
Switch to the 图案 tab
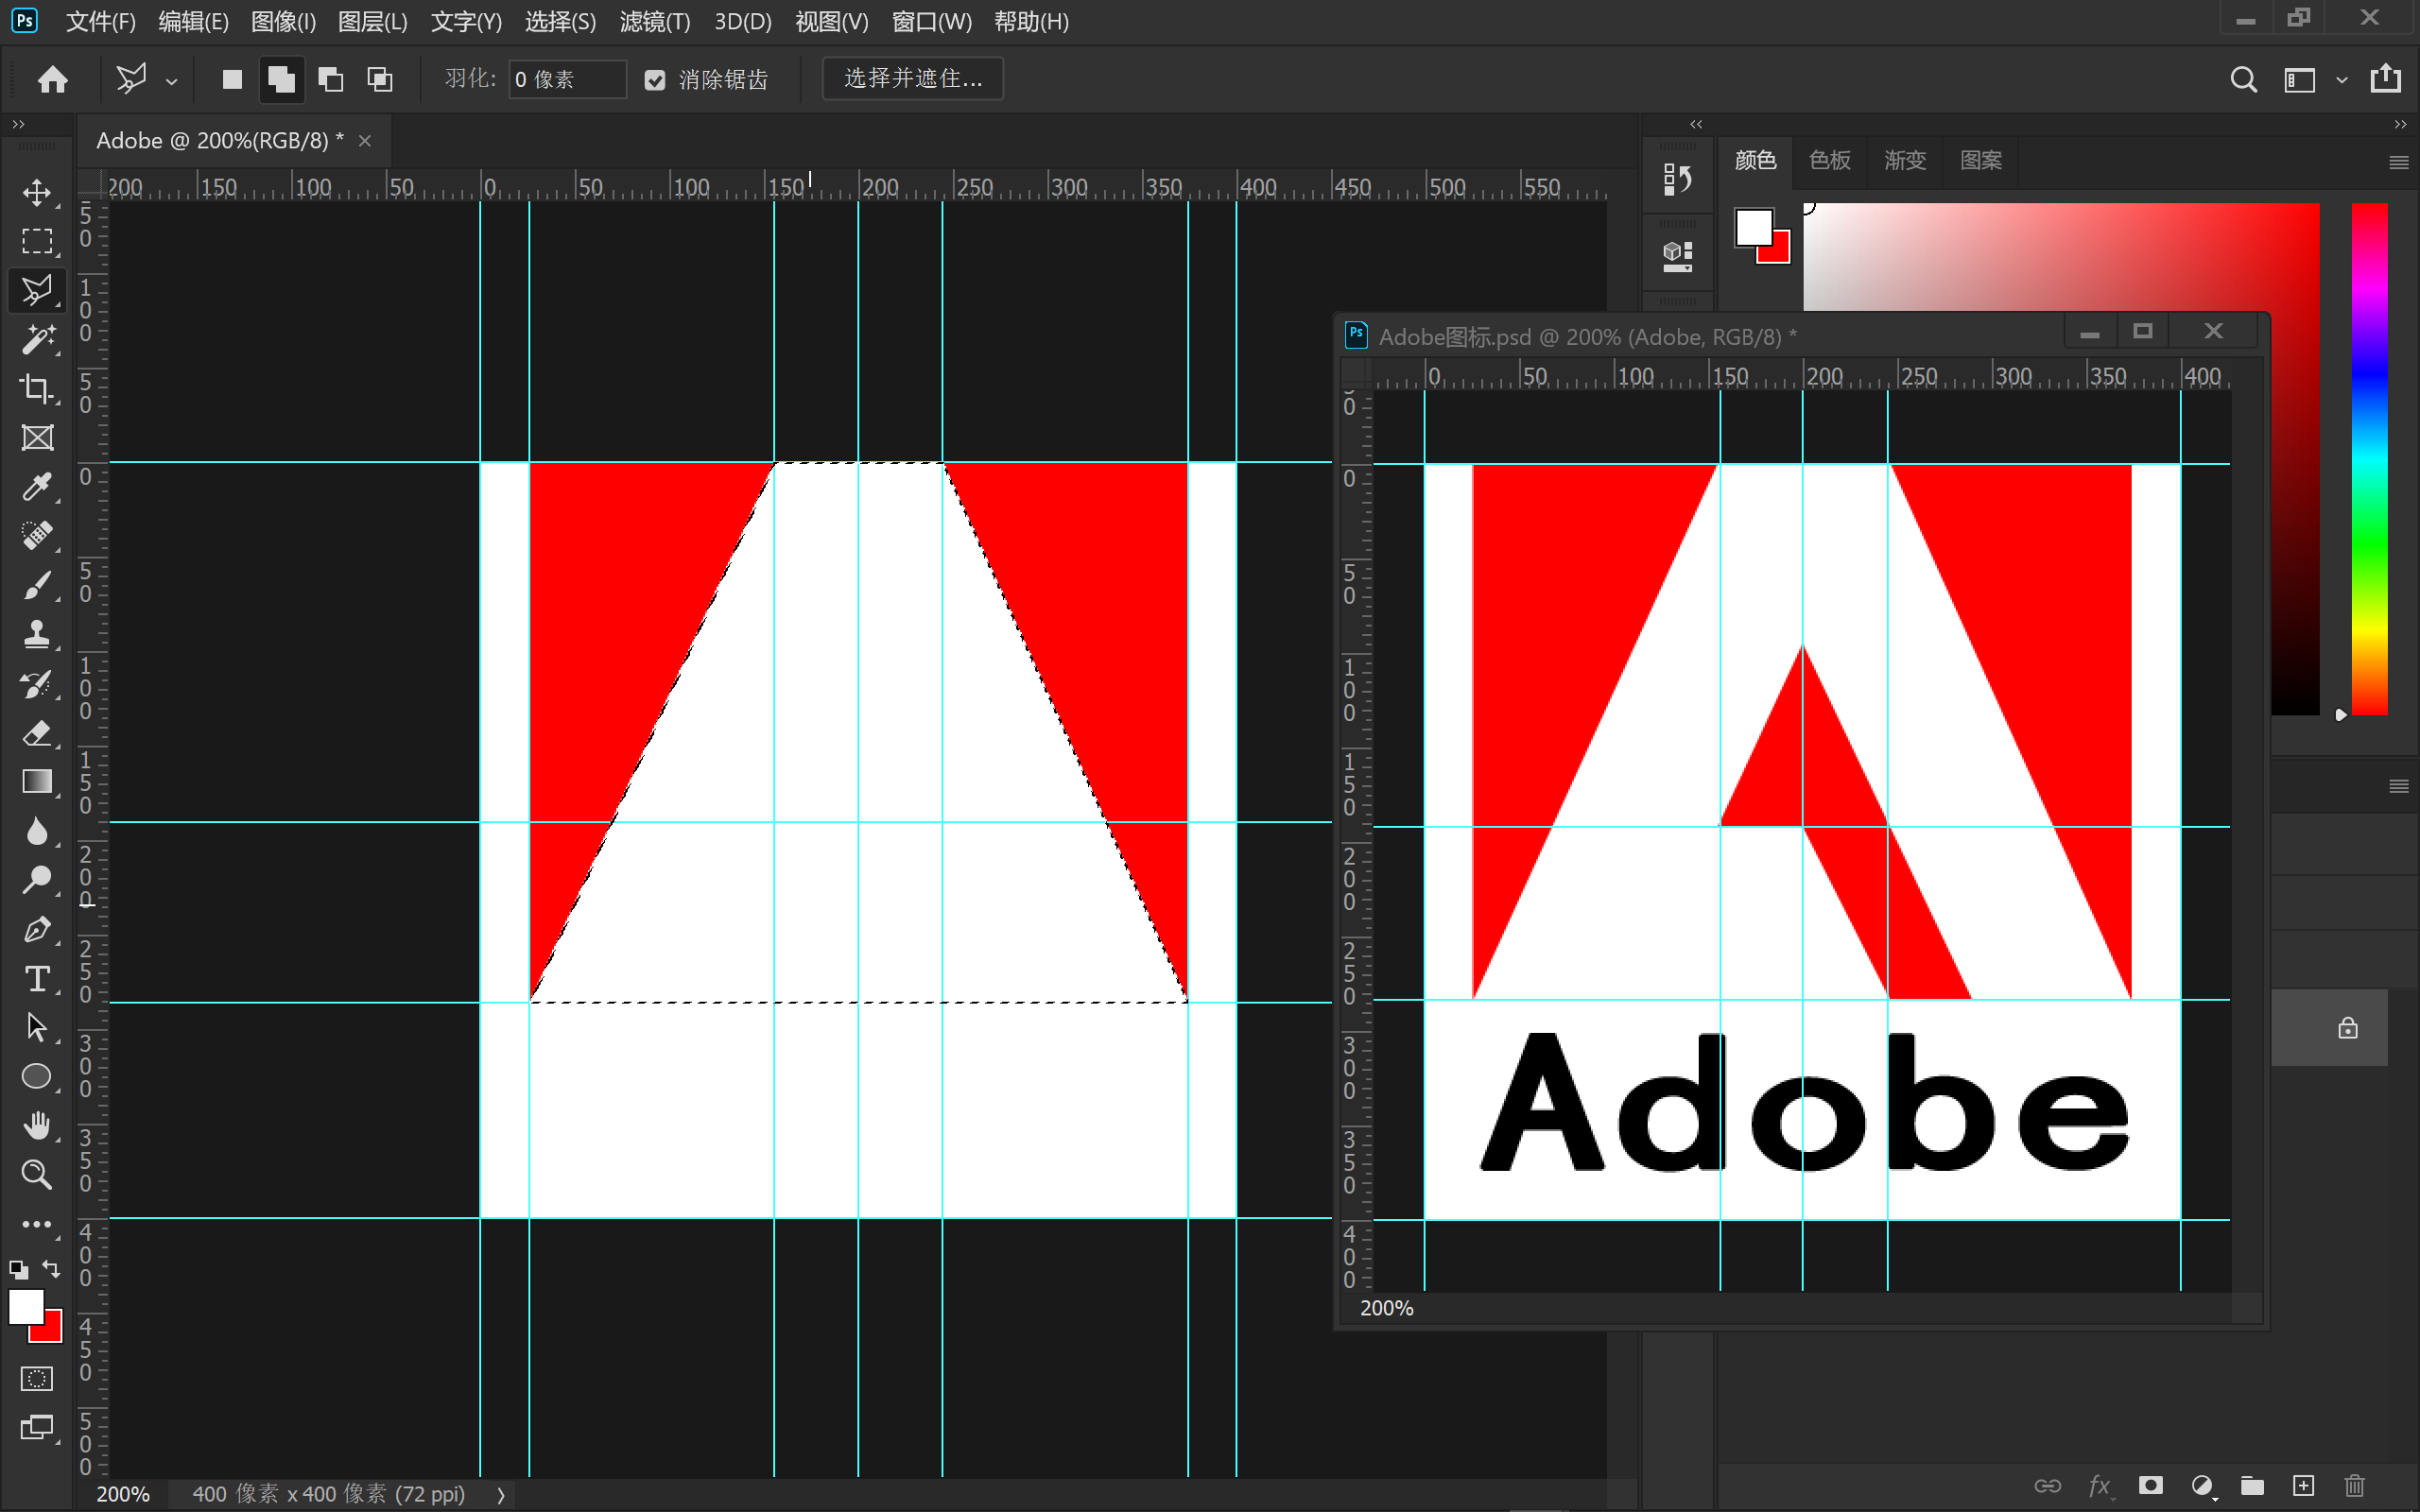(x=1980, y=160)
